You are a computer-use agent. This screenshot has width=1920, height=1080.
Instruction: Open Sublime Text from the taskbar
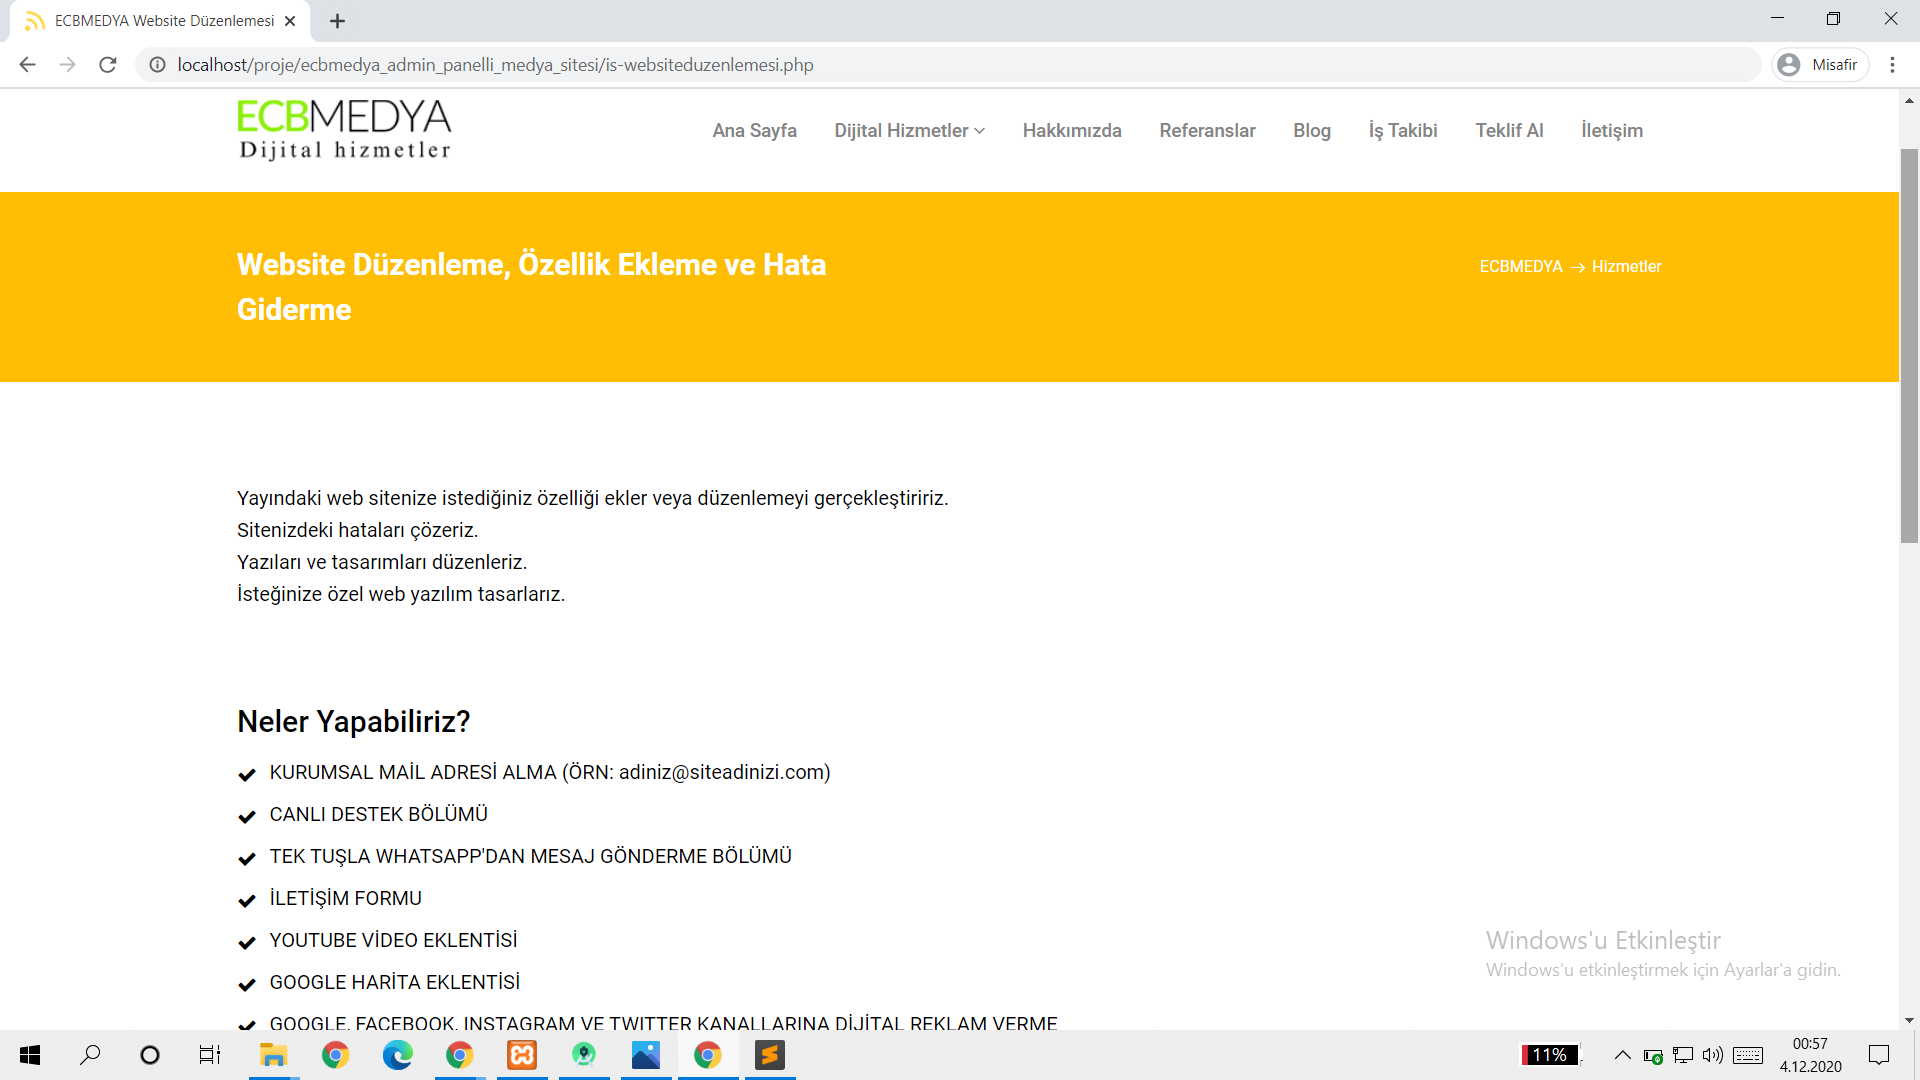click(769, 1055)
